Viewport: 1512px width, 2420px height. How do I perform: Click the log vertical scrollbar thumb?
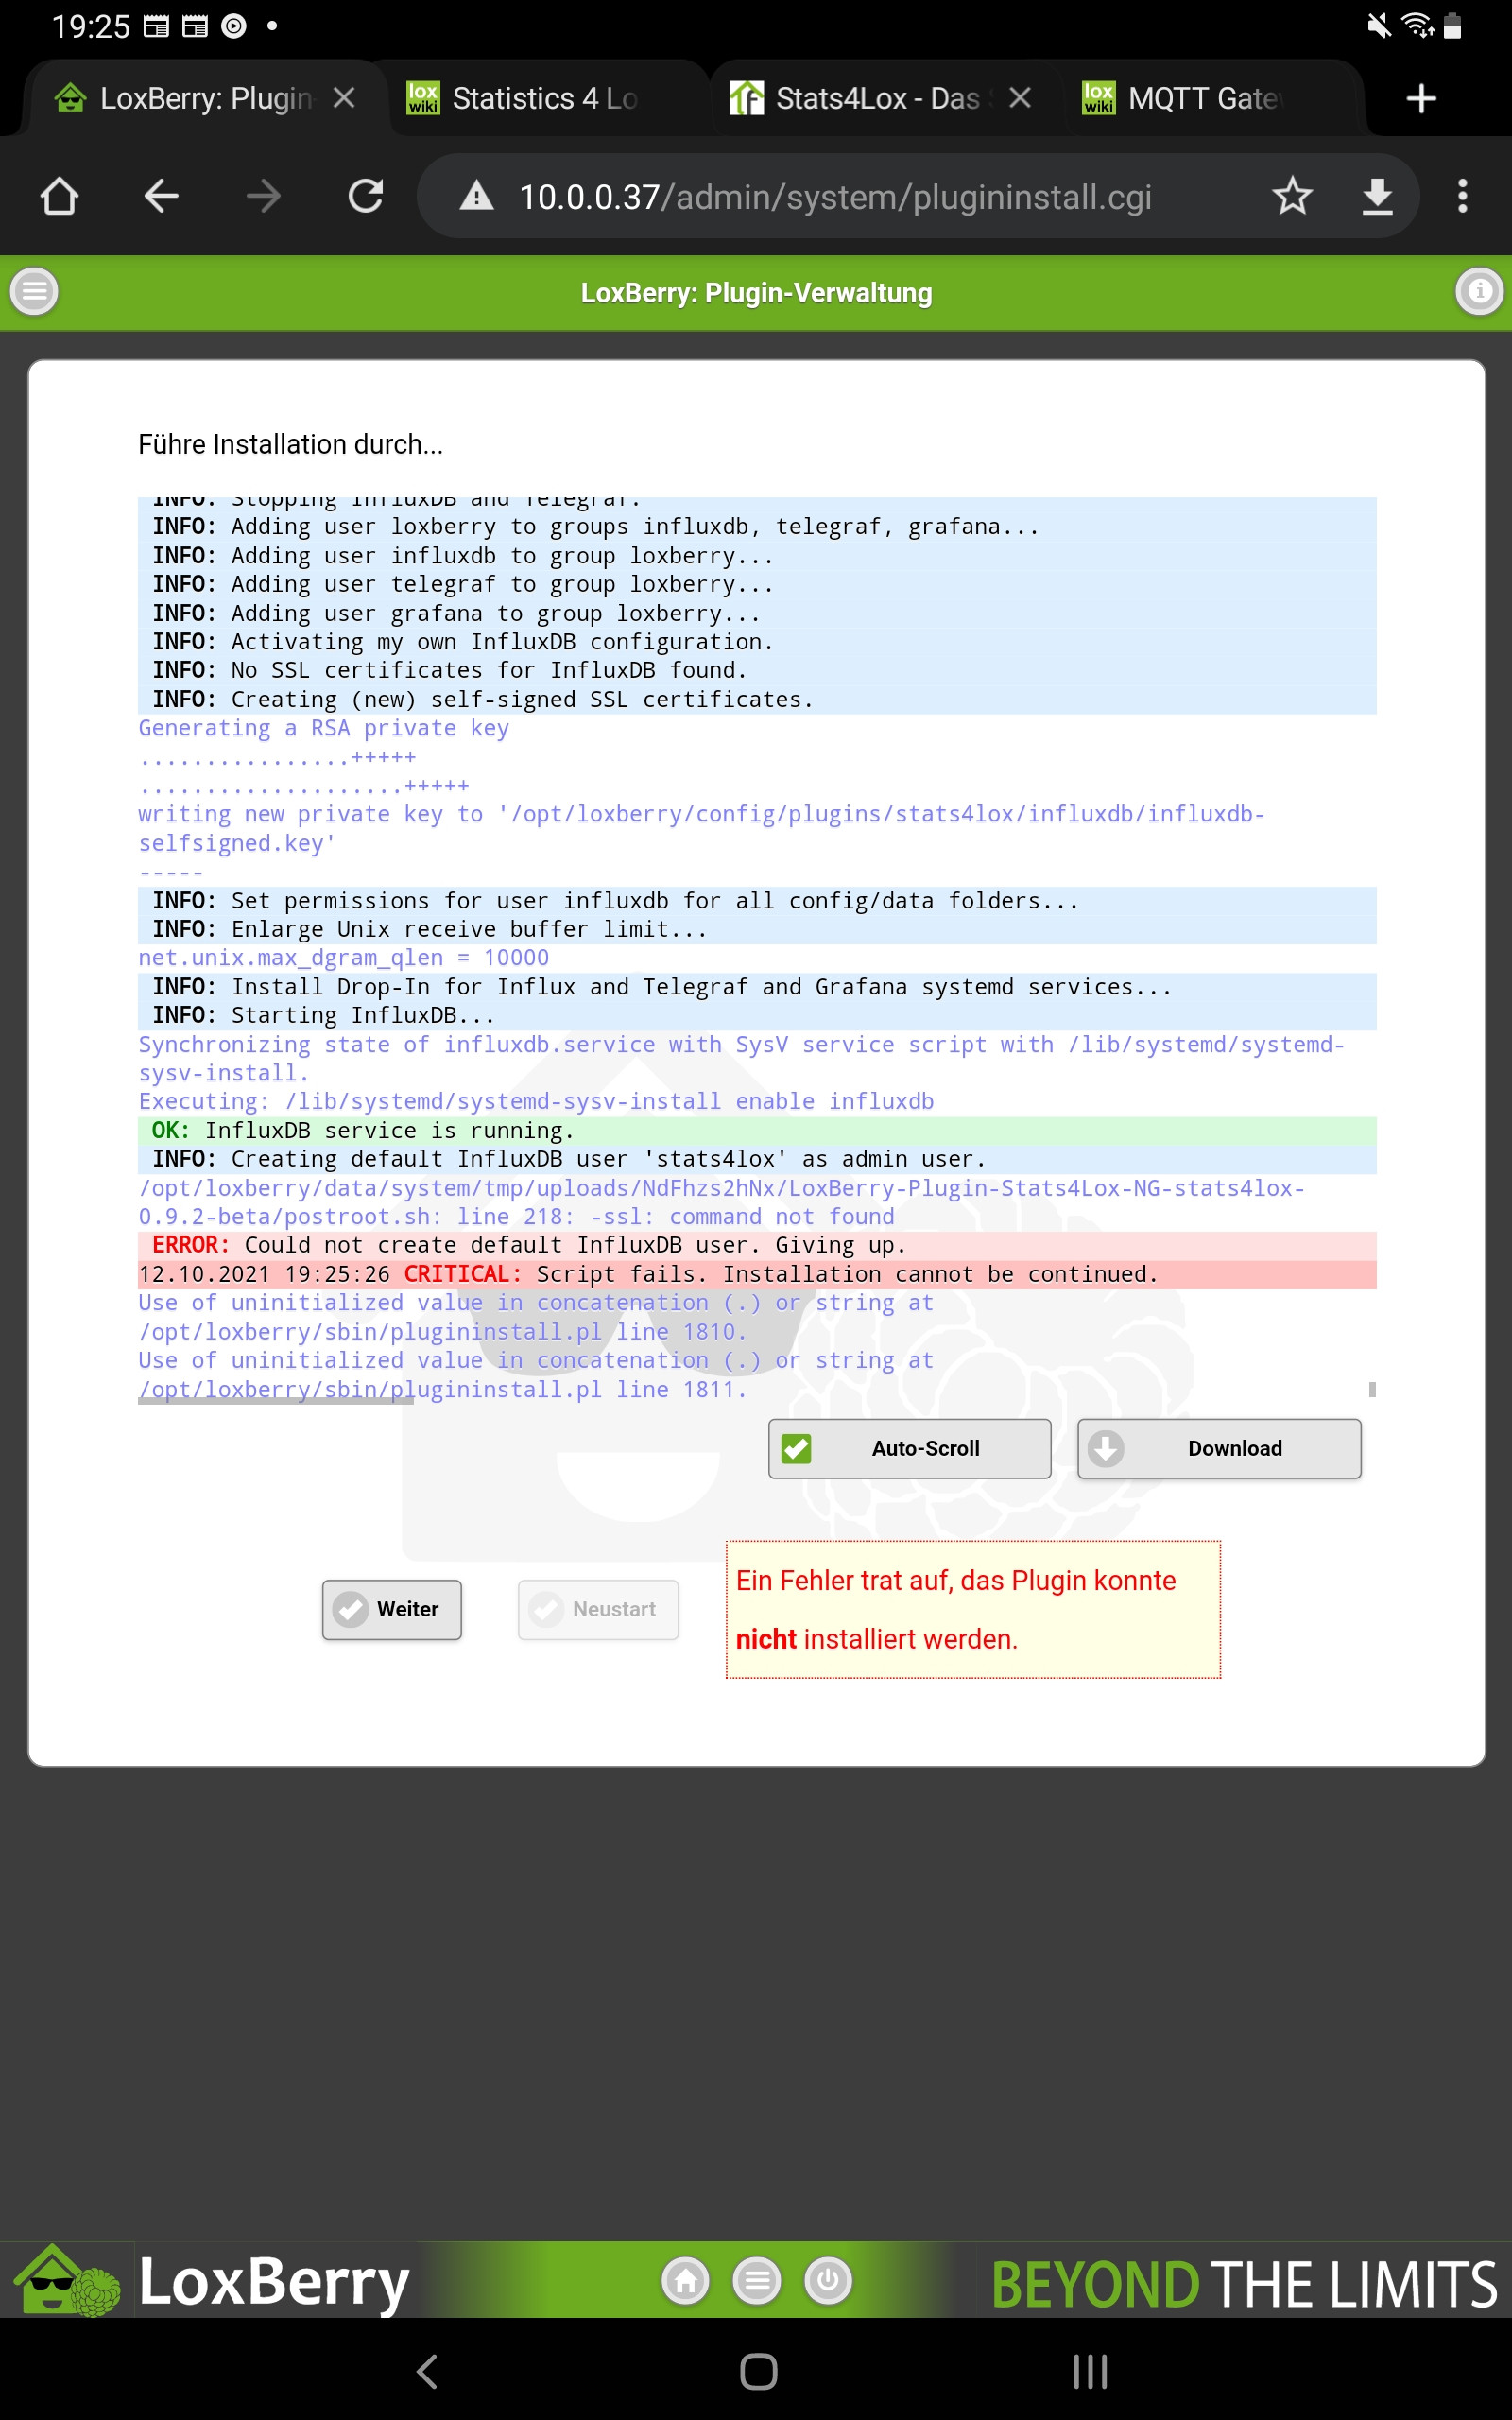pos(1372,1389)
